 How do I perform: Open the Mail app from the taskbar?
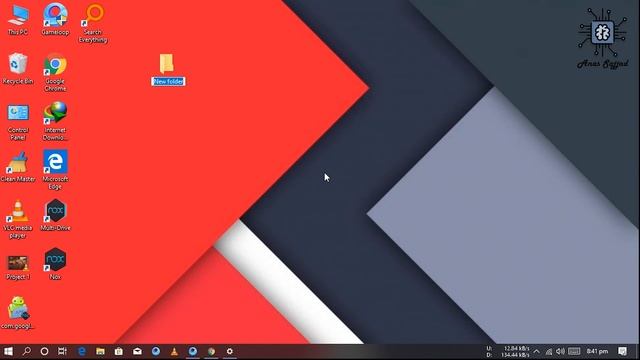pyautogui.click(x=137, y=351)
